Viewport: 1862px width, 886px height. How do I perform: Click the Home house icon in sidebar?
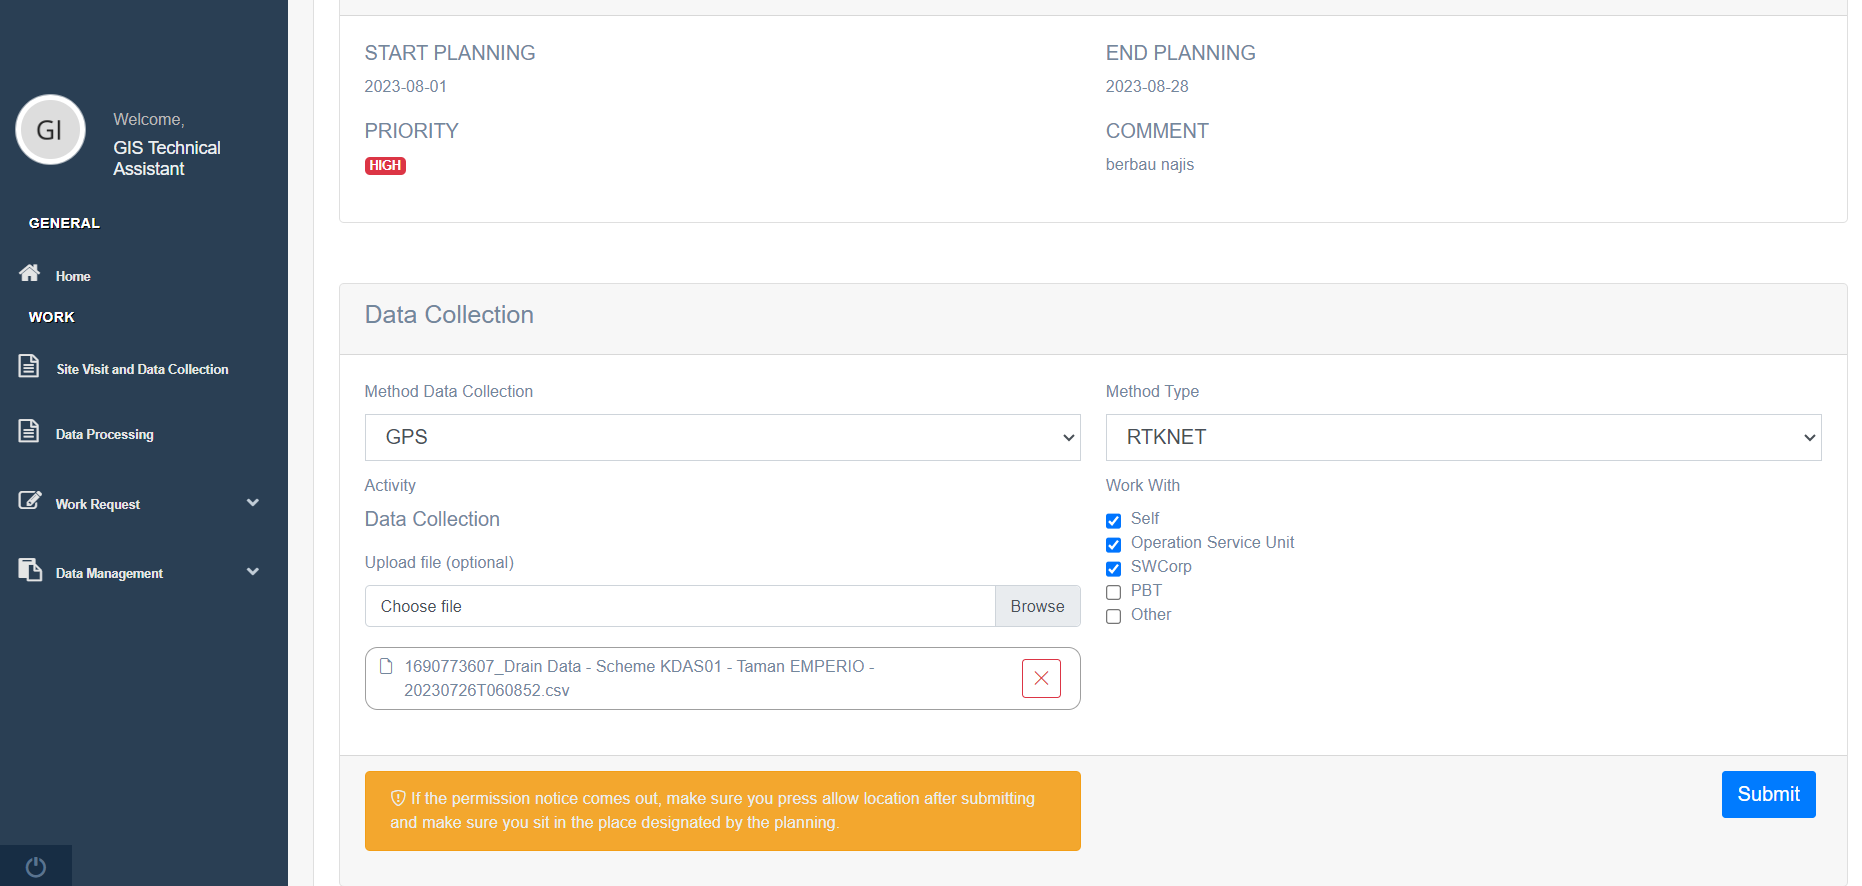pos(30,273)
